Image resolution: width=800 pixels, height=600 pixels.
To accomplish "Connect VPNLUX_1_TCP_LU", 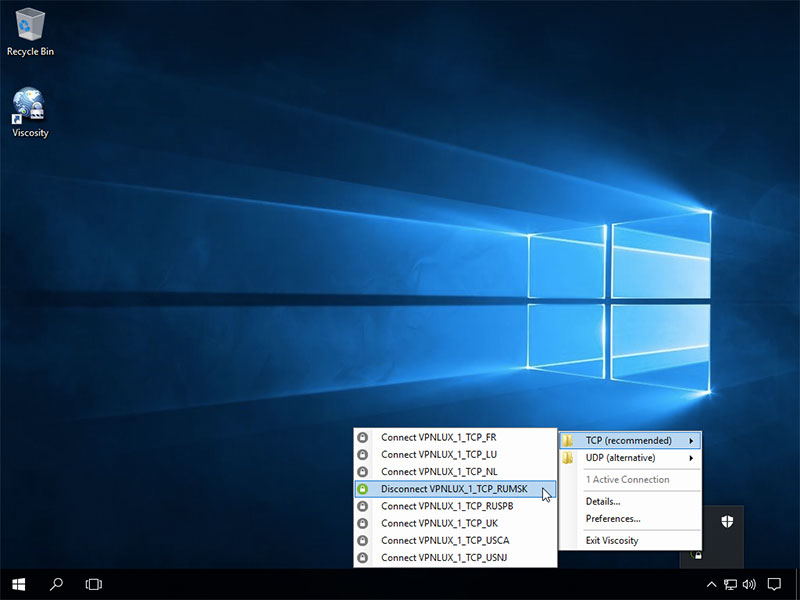I will click(455, 455).
